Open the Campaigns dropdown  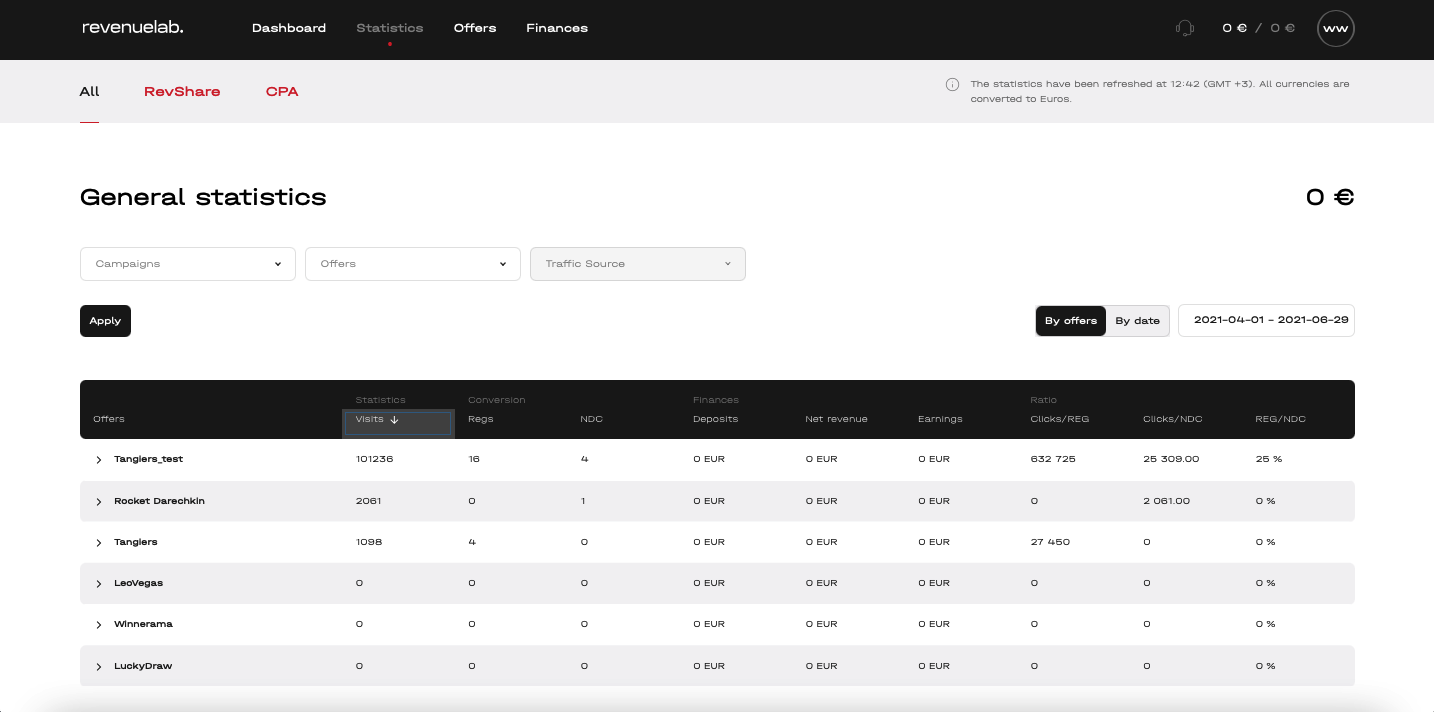(x=188, y=264)
